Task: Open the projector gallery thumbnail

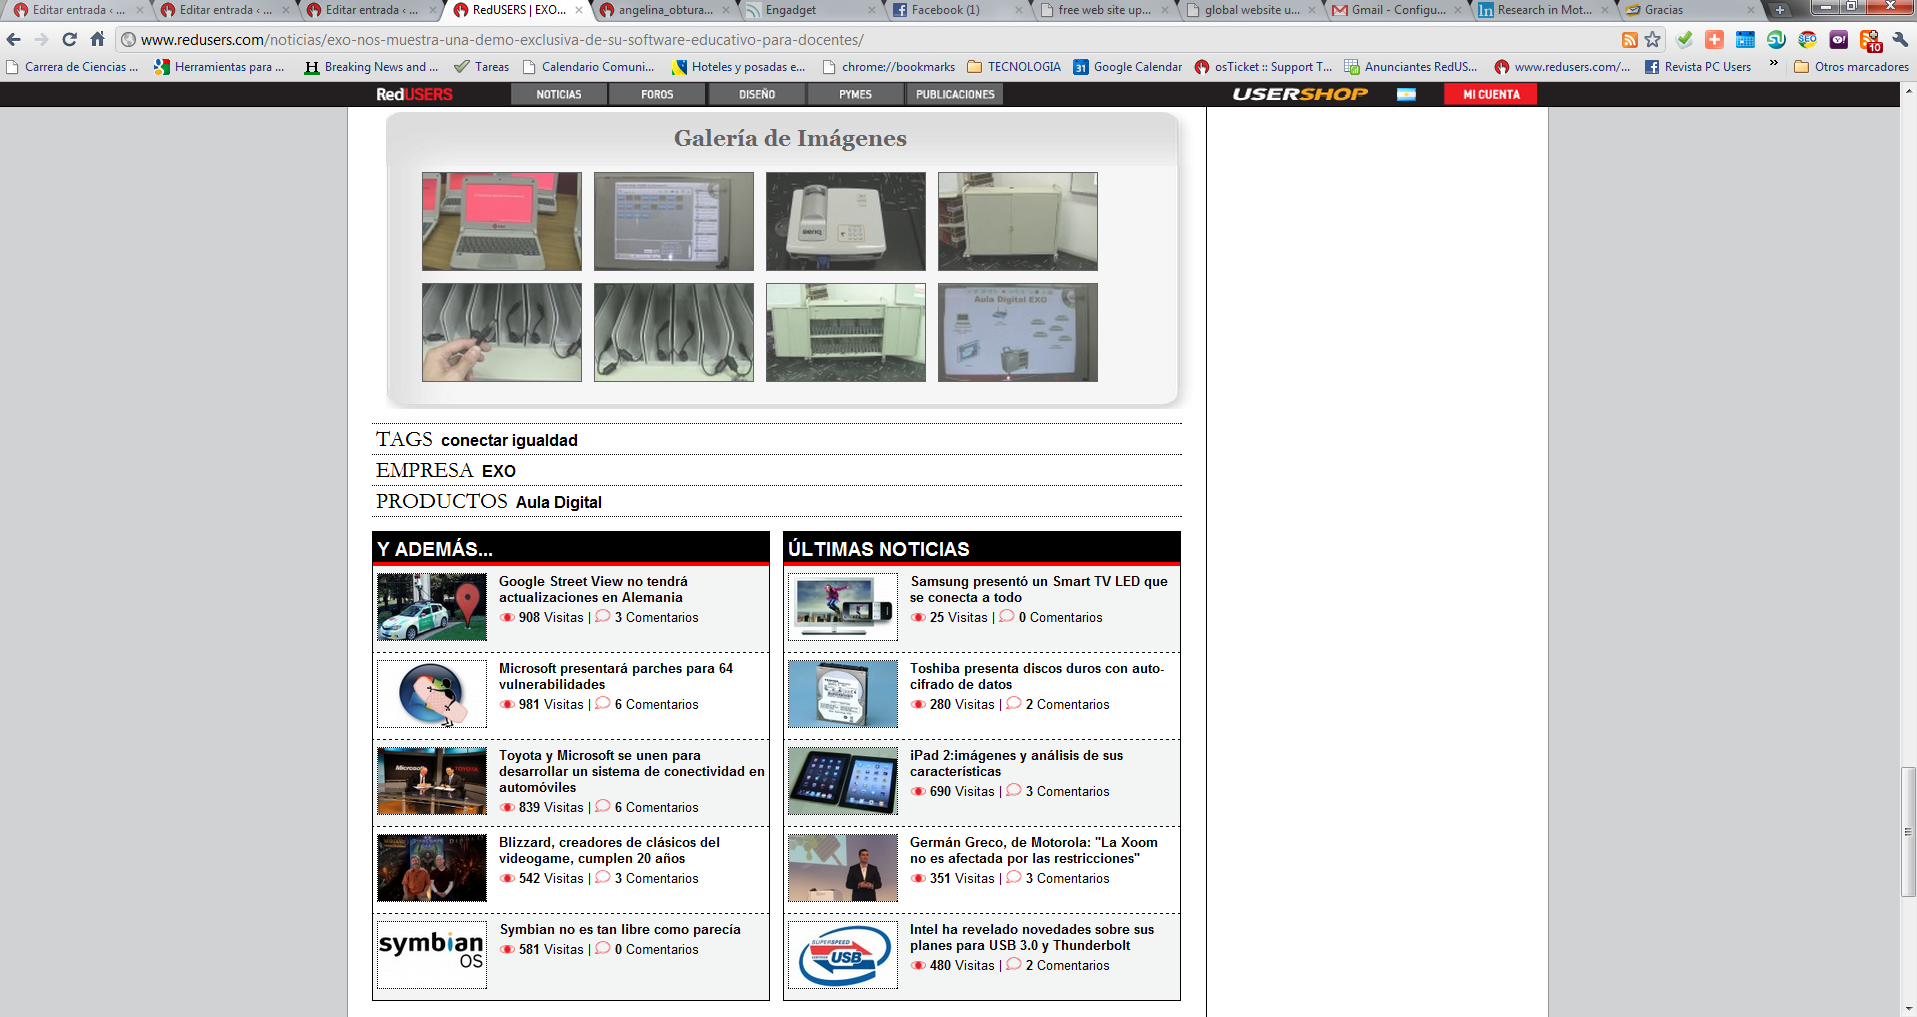Action: (x=846, y=221)
